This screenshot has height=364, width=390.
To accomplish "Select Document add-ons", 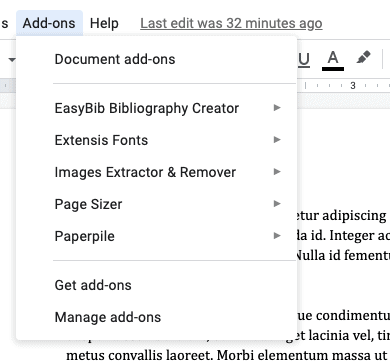I will tap(157, 59).
